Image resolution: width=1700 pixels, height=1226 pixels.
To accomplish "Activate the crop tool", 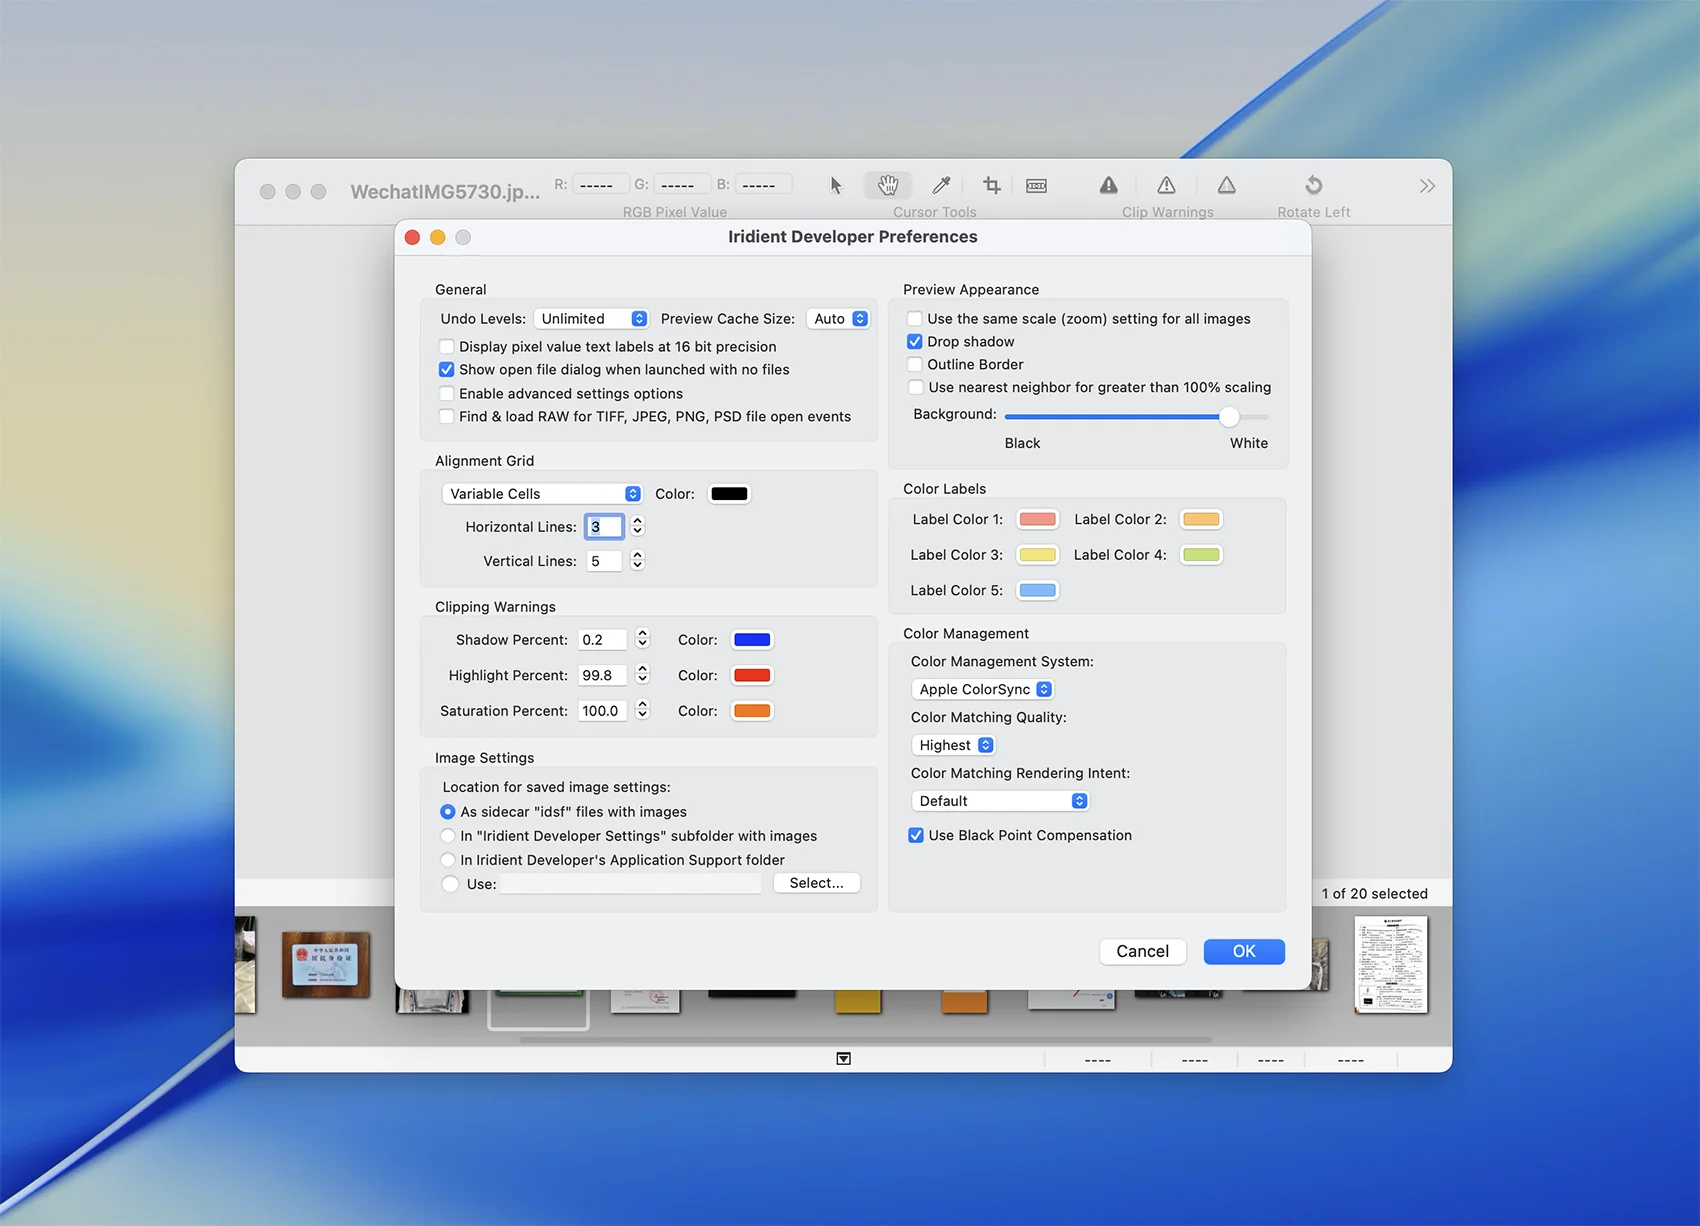I will pyautogui.click(x=991, y=185).
